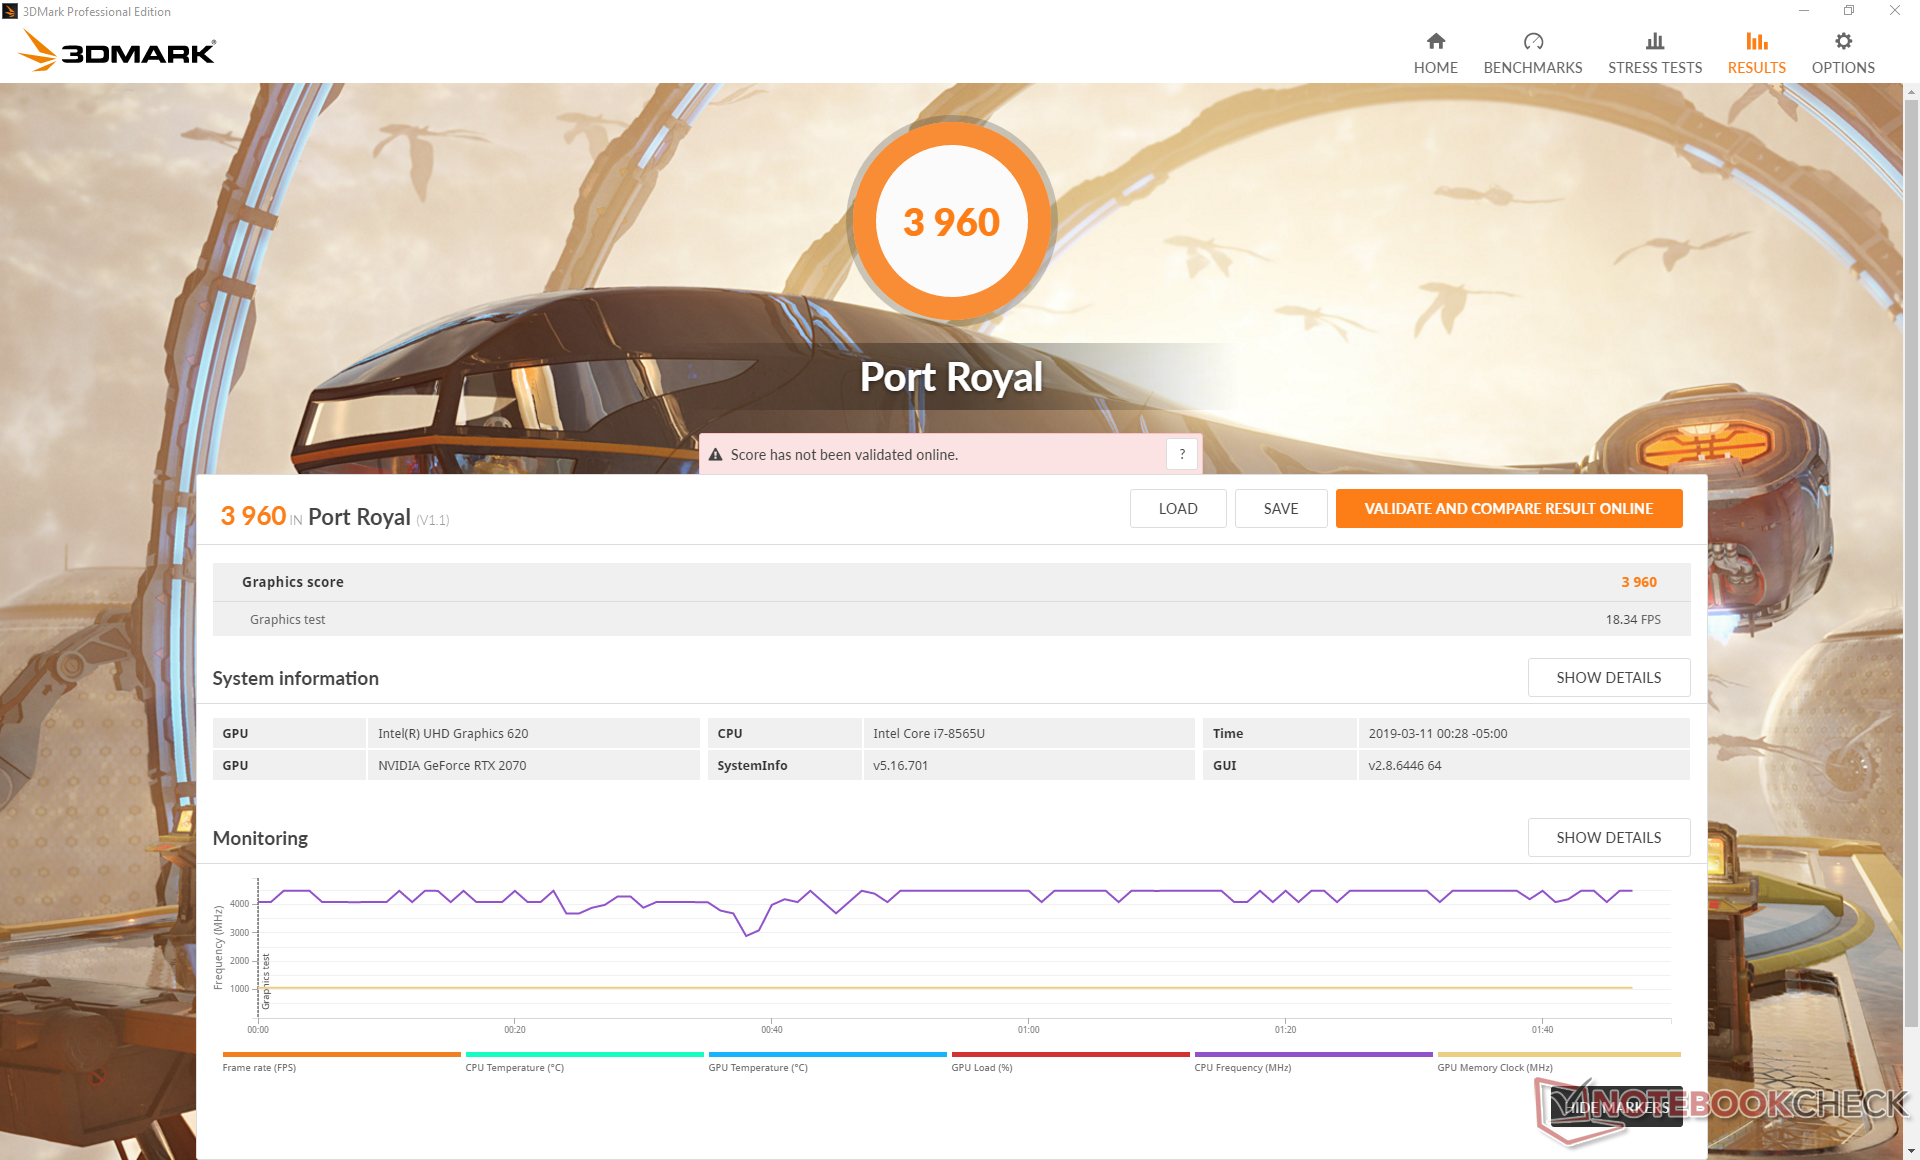The width and height of the screenshot is (1920, 1160).
Task: Toggle CPU Frequency (MHz) purple legend
Action: click(1242, 1067)
